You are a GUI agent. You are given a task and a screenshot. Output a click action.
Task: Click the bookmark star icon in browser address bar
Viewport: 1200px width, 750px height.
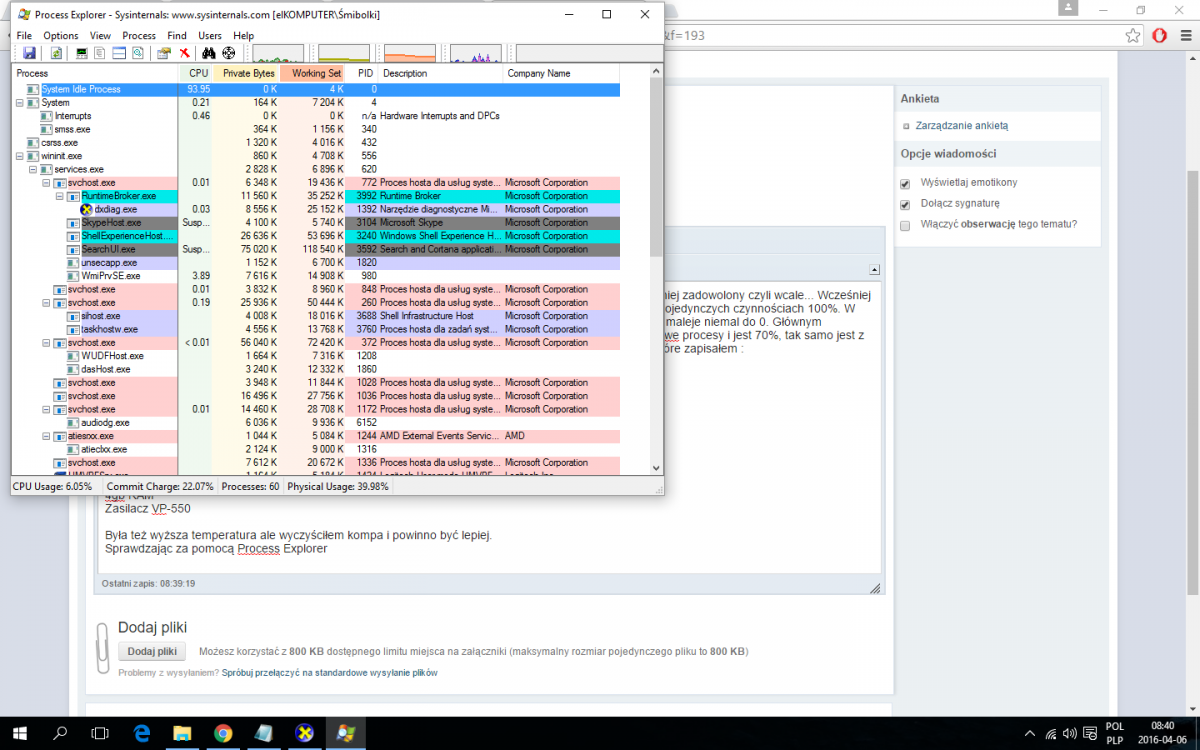1133,35
